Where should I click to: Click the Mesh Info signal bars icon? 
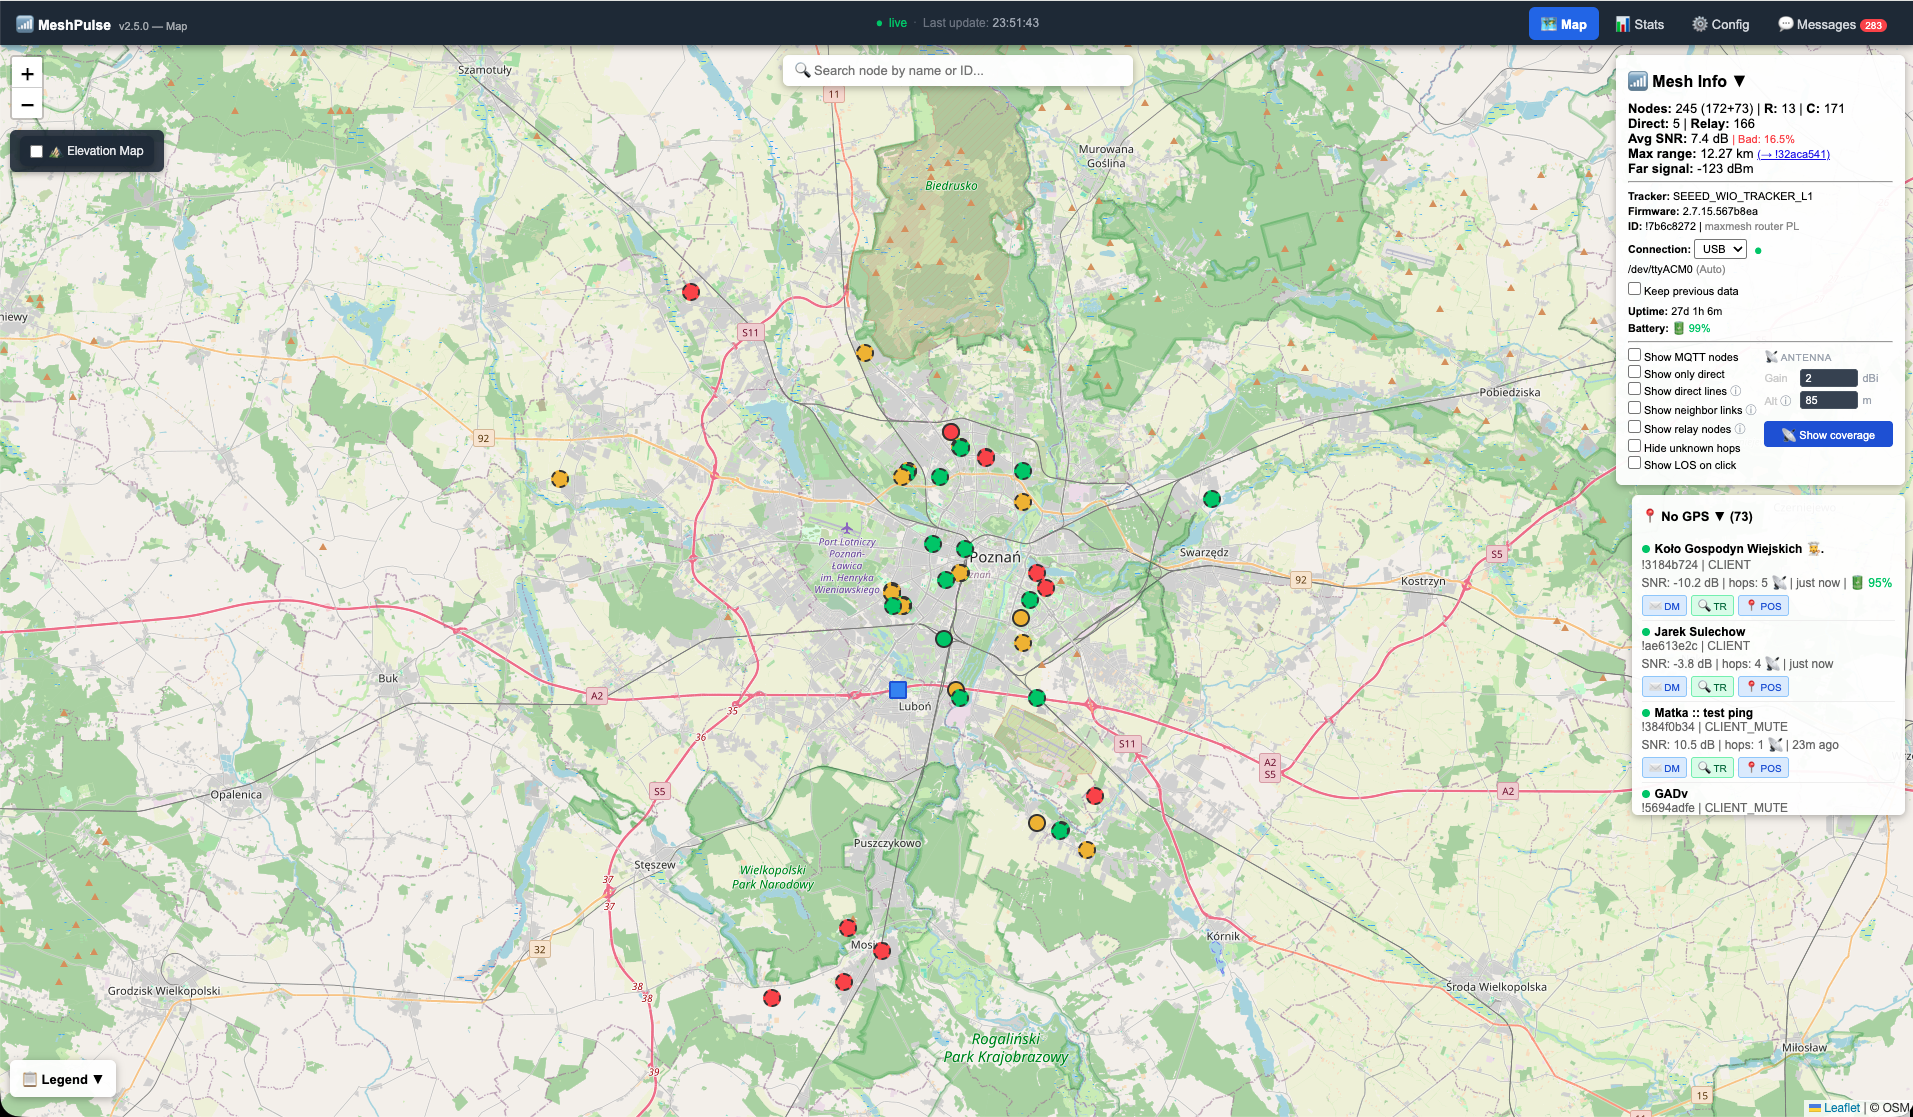coord(1638,81)
